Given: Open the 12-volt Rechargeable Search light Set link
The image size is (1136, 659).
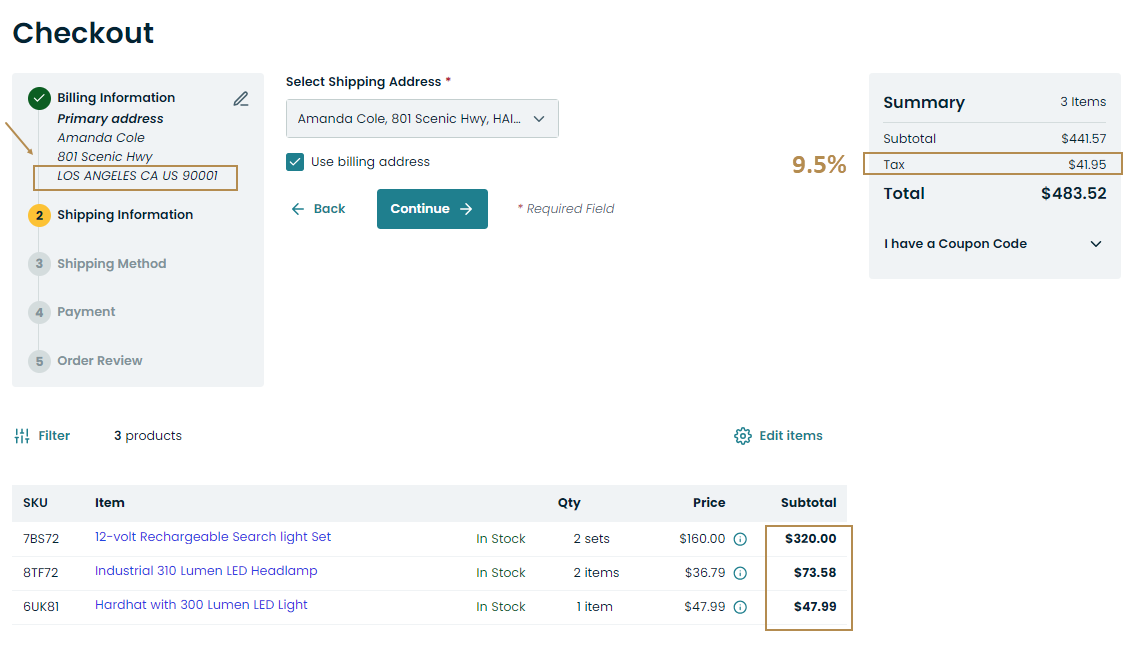Looking at the screenshot, I should coord(213,537).
